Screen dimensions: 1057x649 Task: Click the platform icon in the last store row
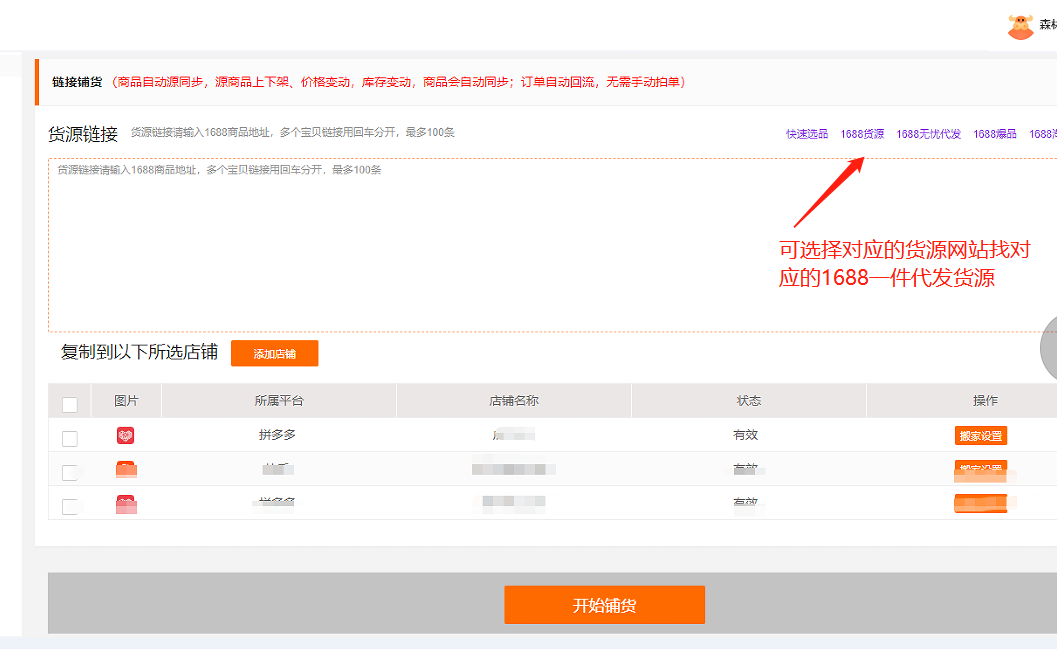(x=126, y=504)
